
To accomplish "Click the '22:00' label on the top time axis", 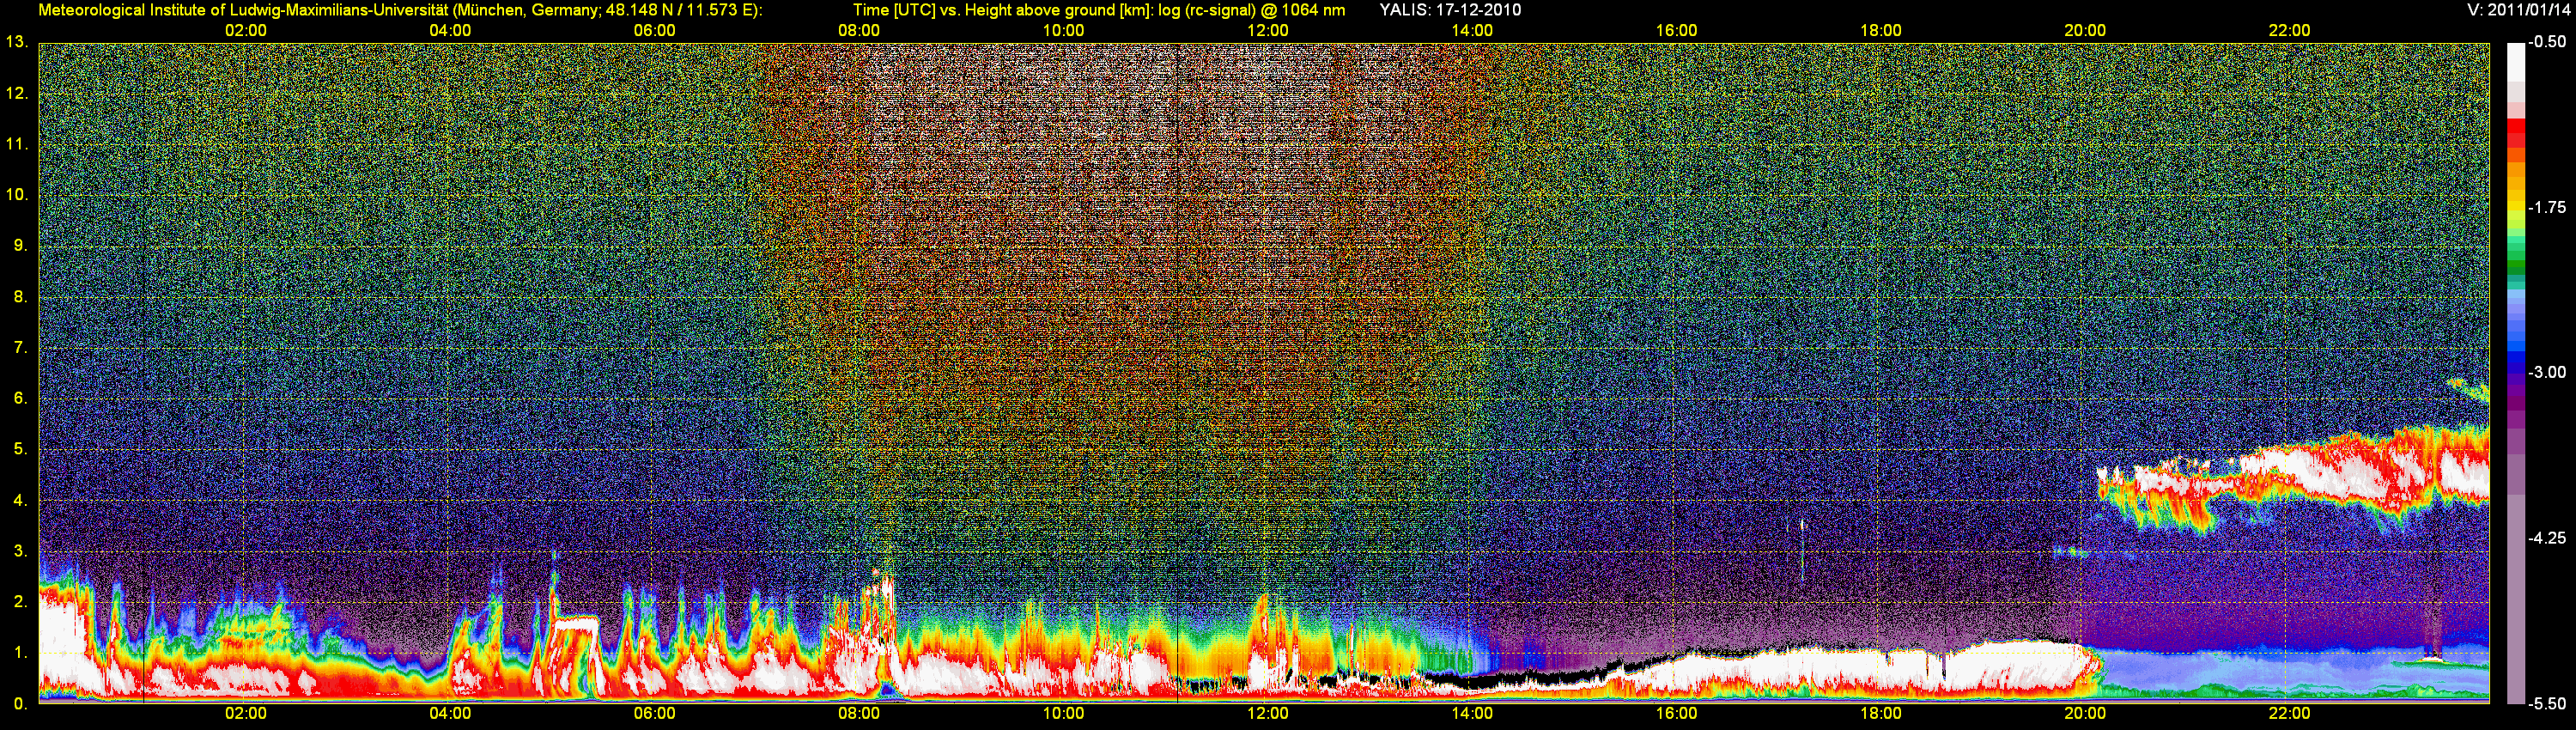I will pos(2289,31).
